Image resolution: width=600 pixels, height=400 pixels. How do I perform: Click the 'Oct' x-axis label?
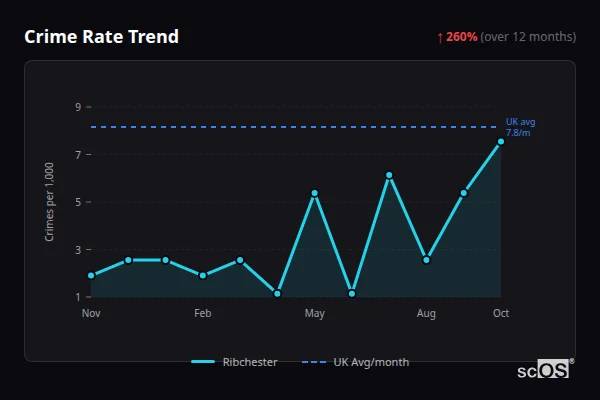click(501, 313)
